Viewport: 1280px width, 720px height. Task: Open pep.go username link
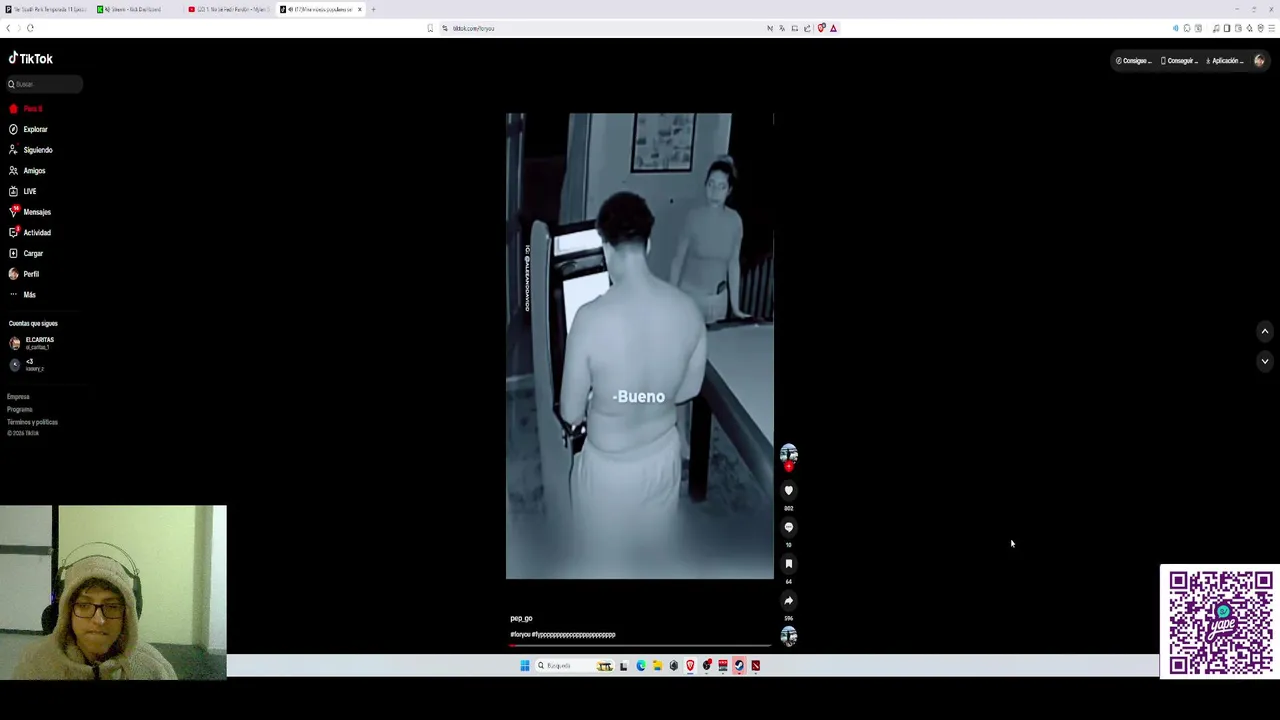pyautogui.click(x=521, y=619)
